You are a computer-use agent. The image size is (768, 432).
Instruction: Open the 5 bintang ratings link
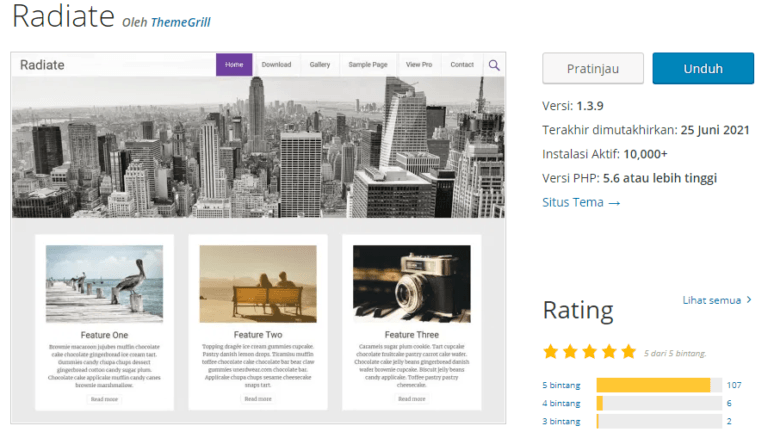tap(561, 385)
